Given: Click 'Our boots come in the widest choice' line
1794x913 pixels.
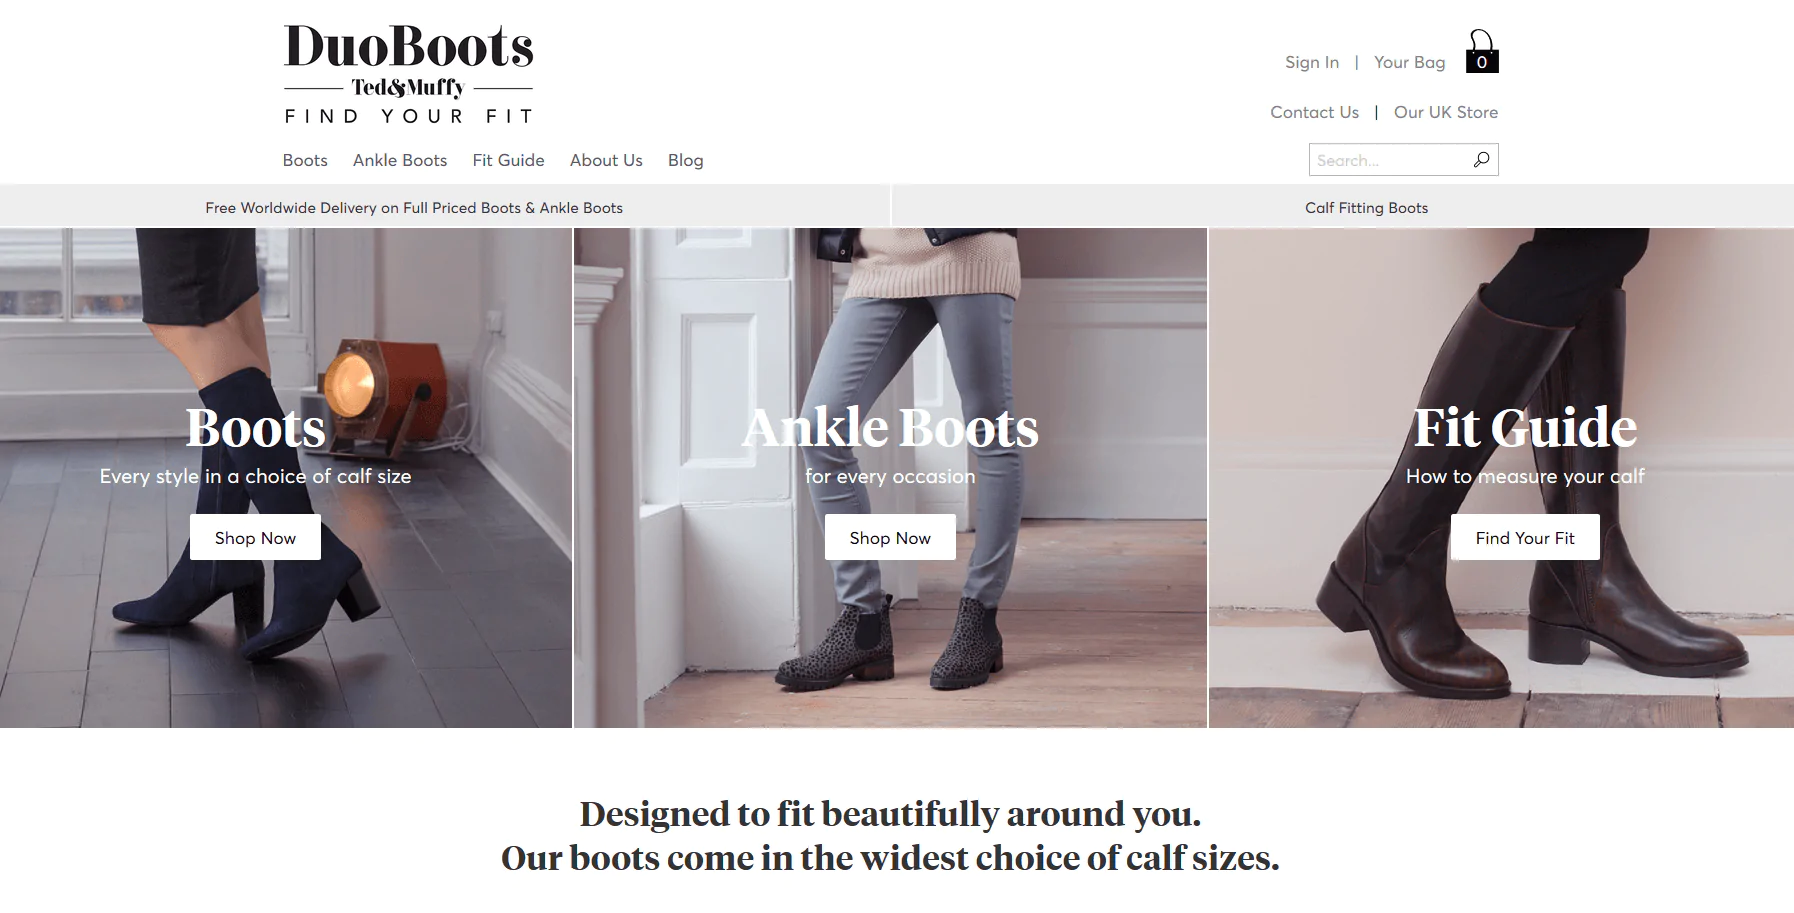Looking at the screenshot, I should (890, 858).
